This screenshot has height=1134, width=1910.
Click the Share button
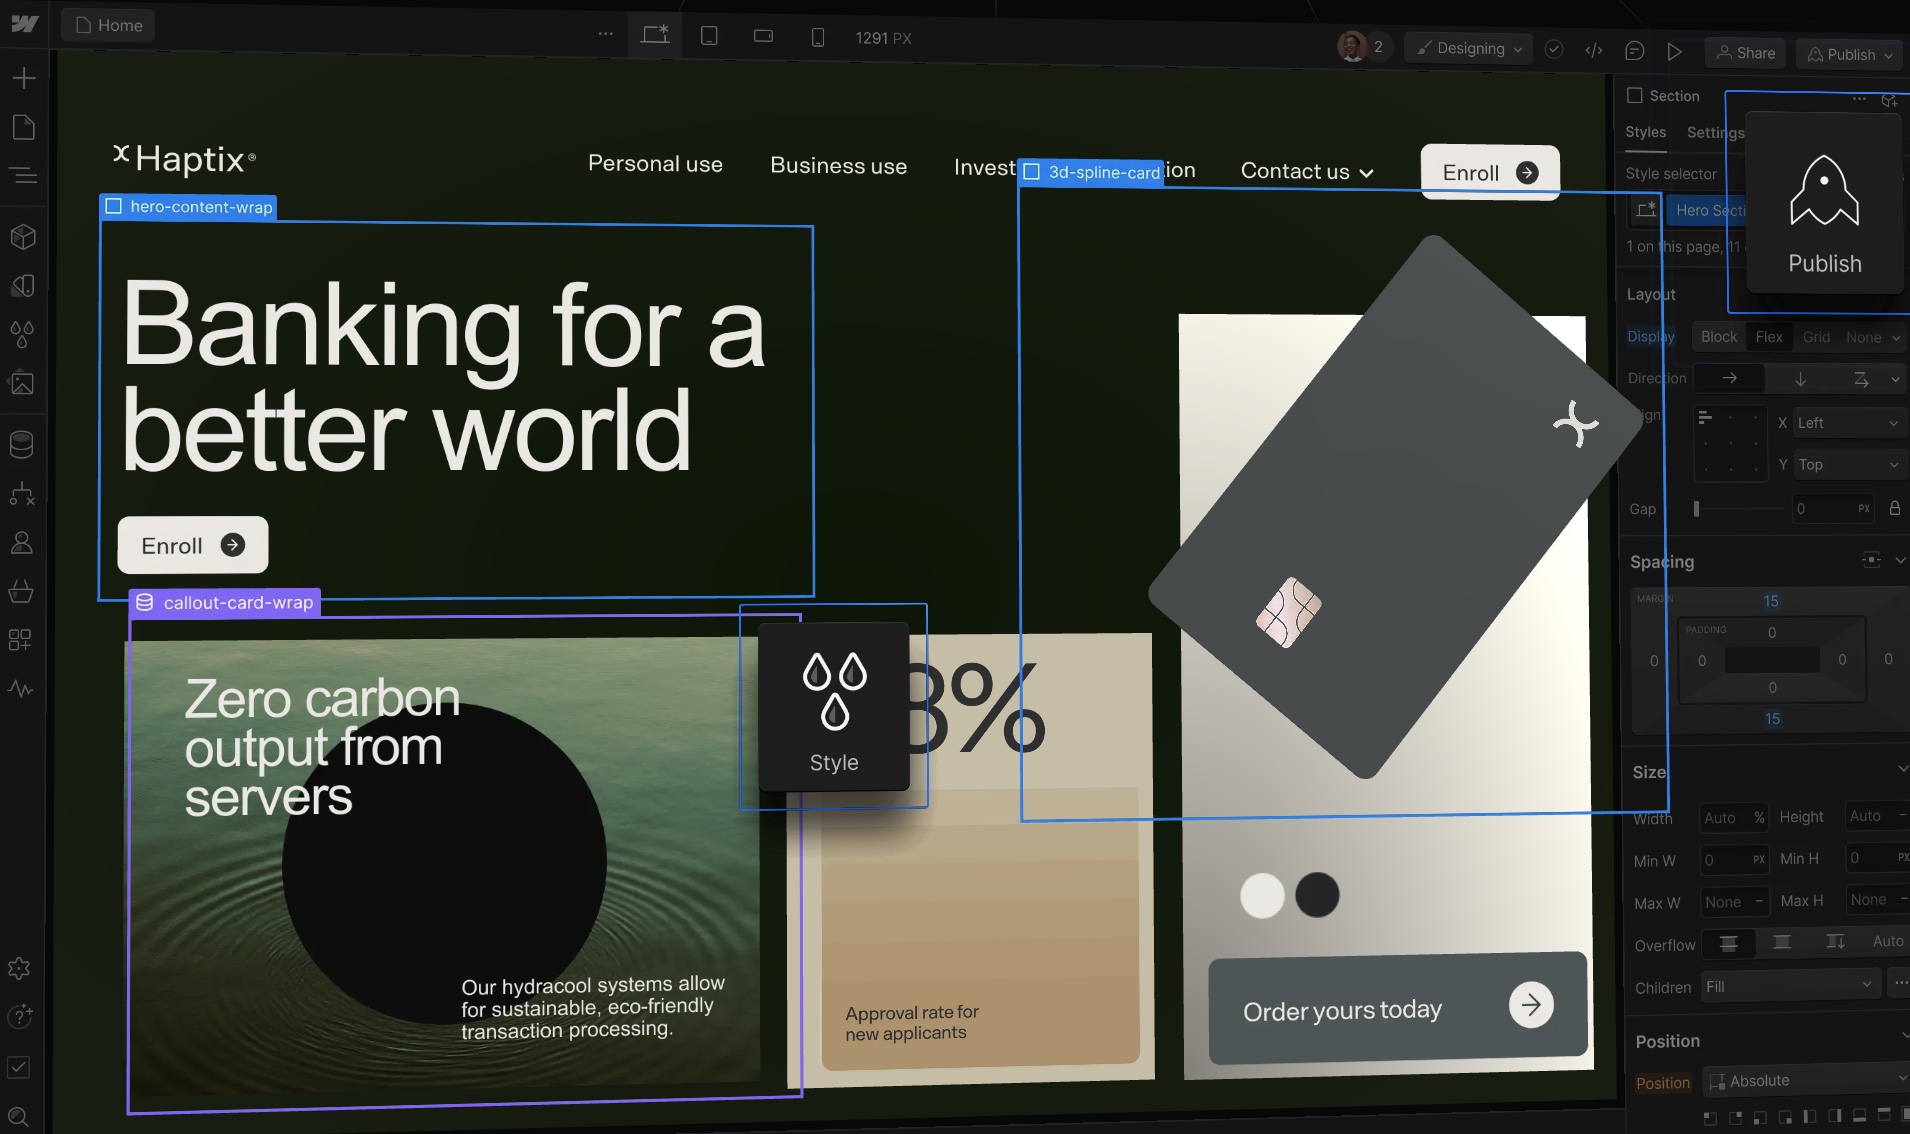point(1746,53)
